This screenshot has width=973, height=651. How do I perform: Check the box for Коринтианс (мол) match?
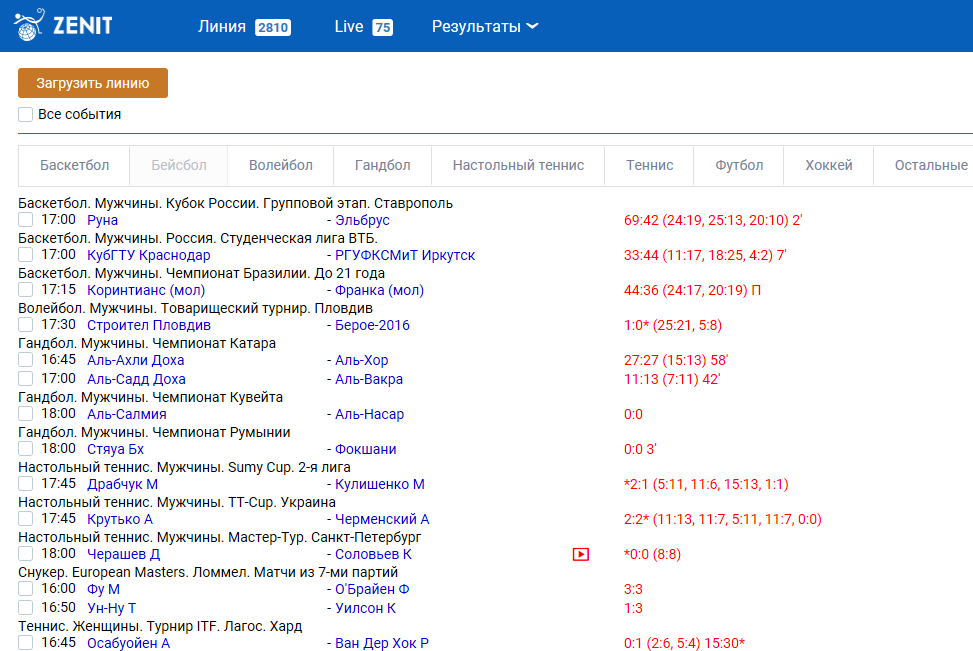(x=25, y=290)
